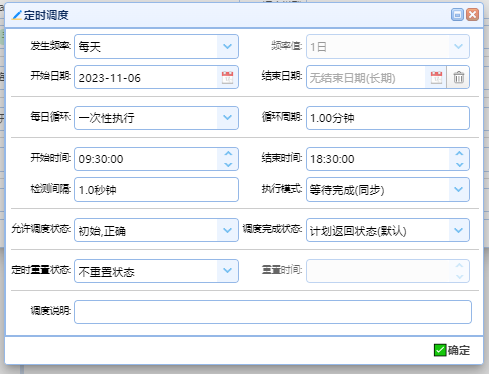
Task: Click the green check 确定 button
Action: (452, 350)
